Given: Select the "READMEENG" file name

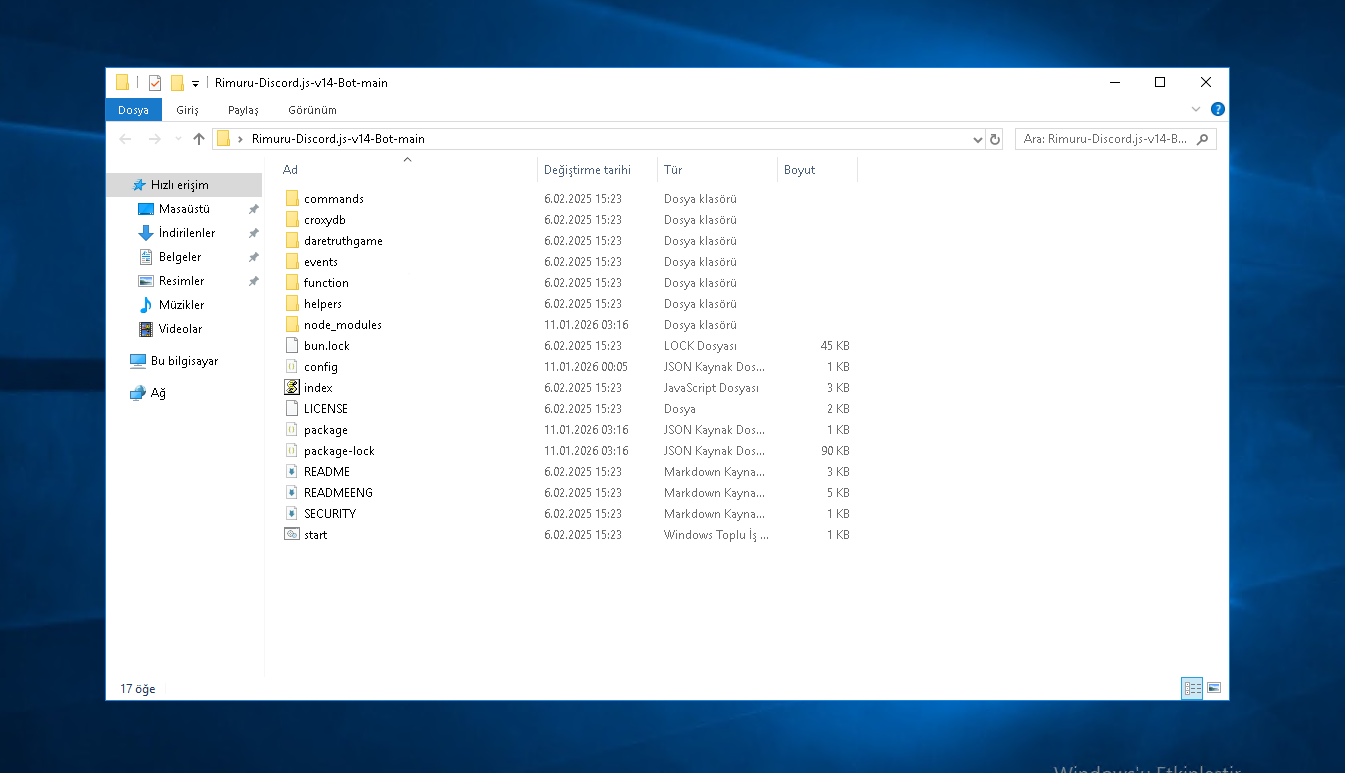Looking at the screenshot, I should (x=338, y=493).
